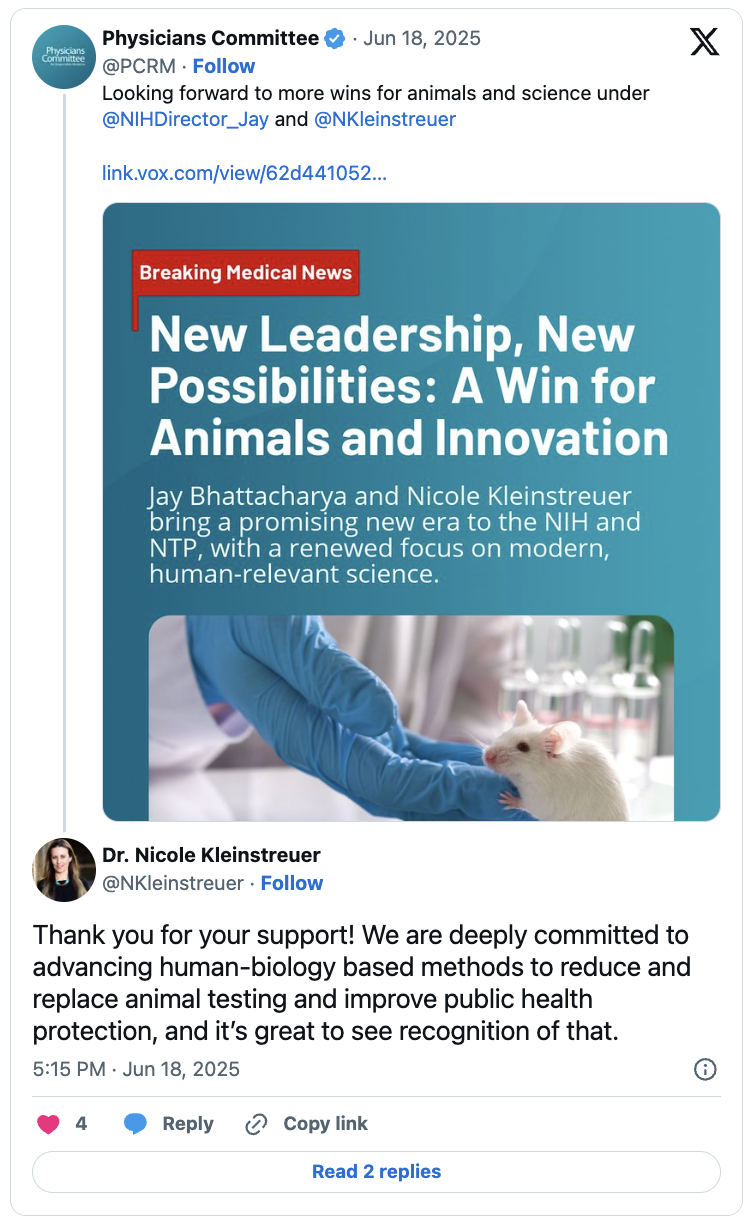Click the Physicians Committee display name
This screenshot has height=1222, width=756.
pyautogui.click(x=211, y=39)
